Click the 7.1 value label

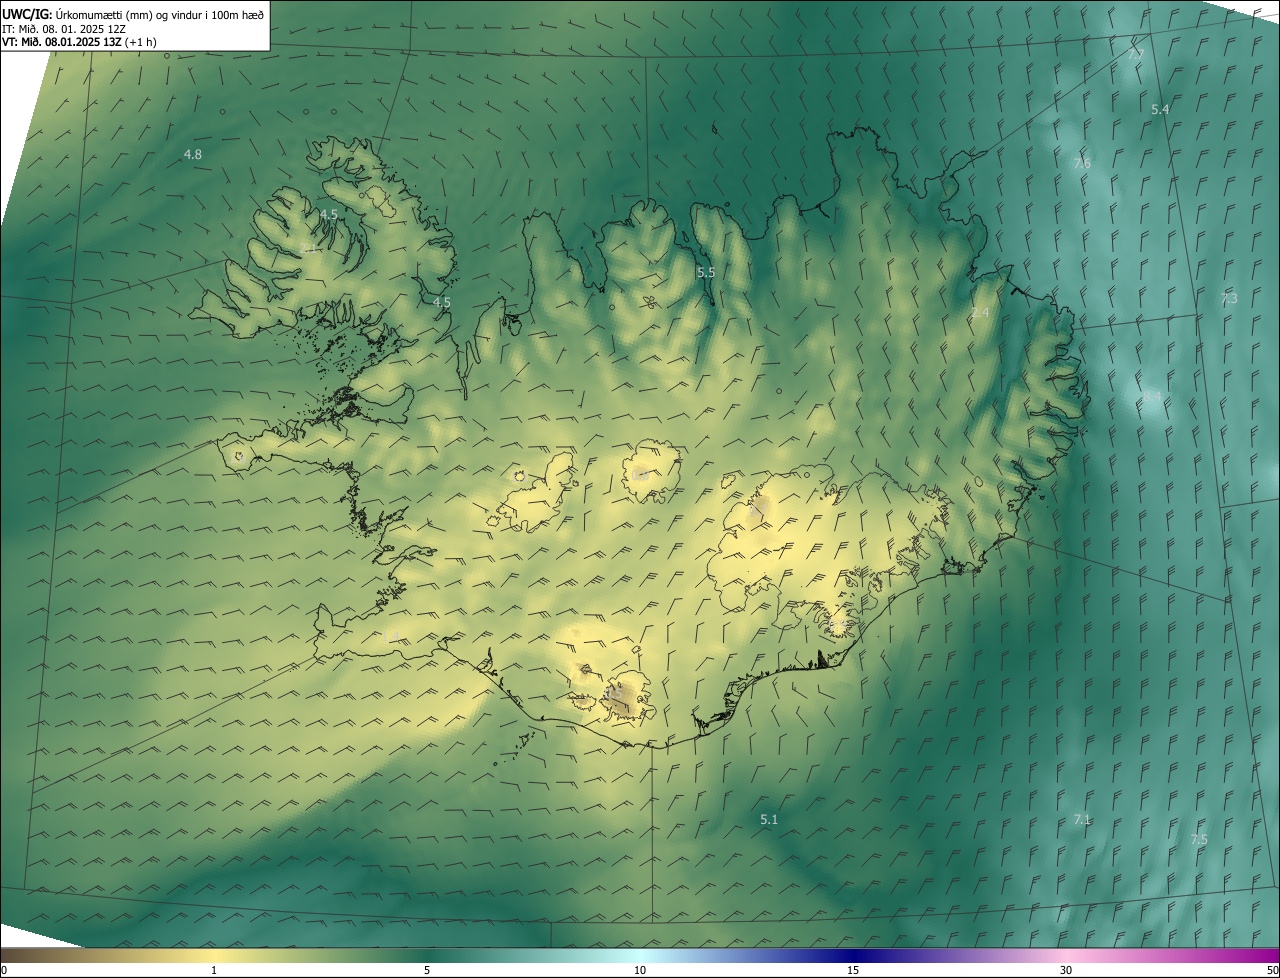(x=1081, y=819)
